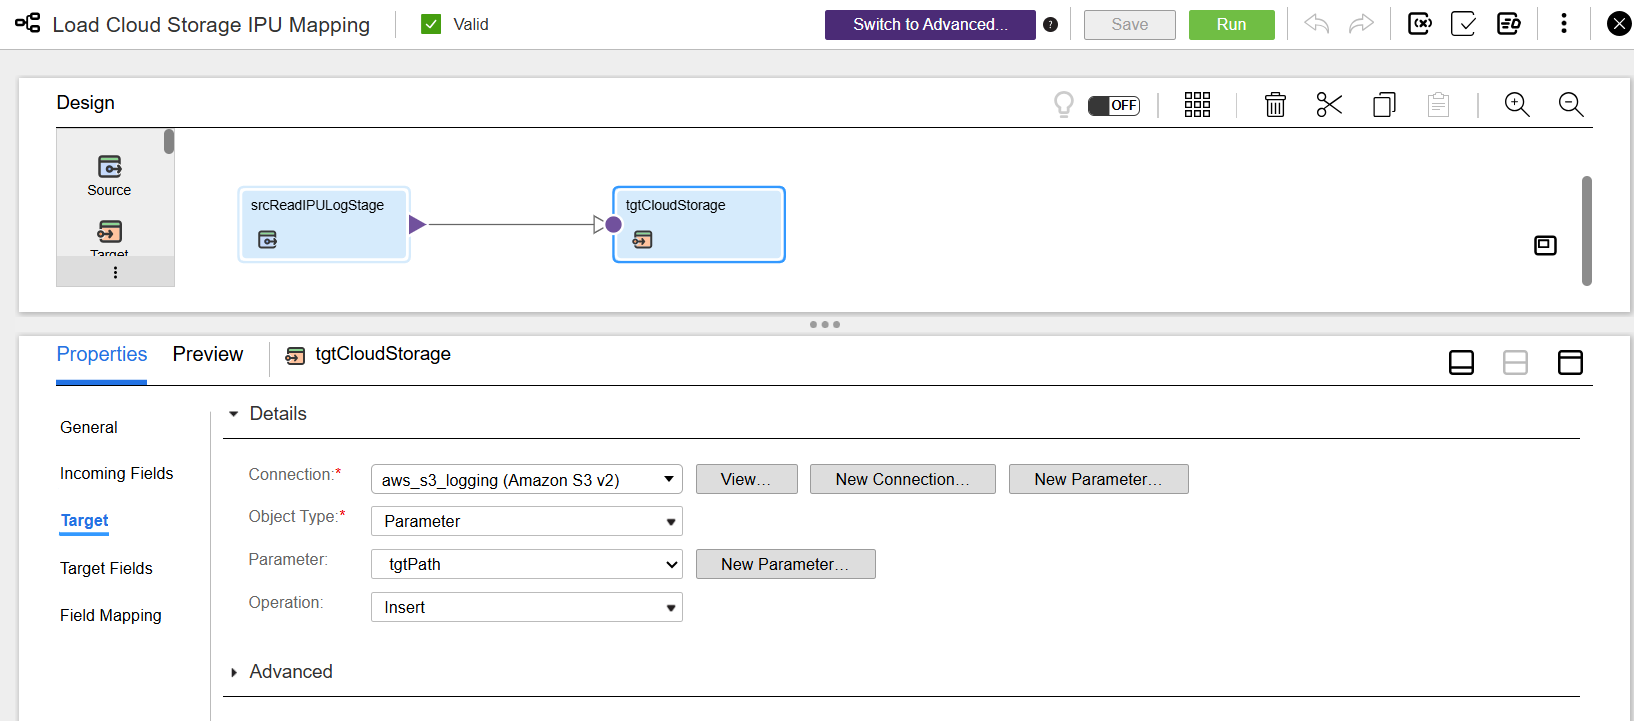Expand the Advanced section
Viewport: 1634px width, 721px height.
click(x=233, y=672)
